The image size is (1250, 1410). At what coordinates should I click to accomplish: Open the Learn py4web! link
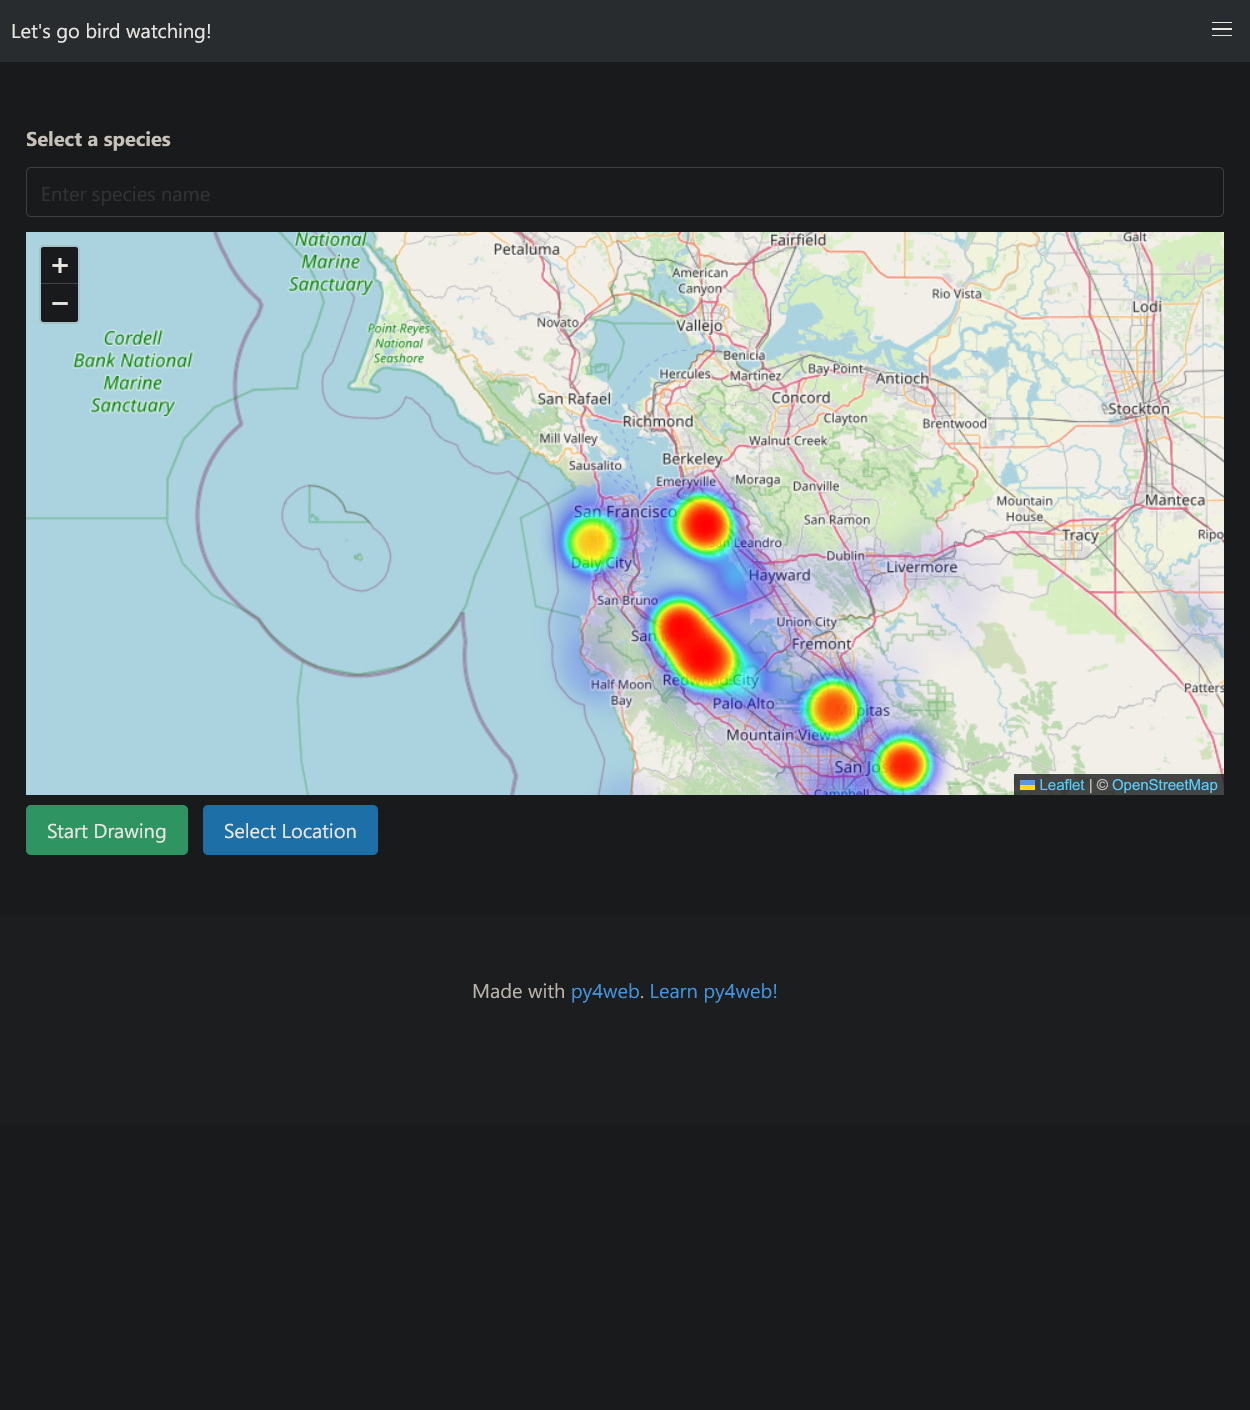pos(713,991)
